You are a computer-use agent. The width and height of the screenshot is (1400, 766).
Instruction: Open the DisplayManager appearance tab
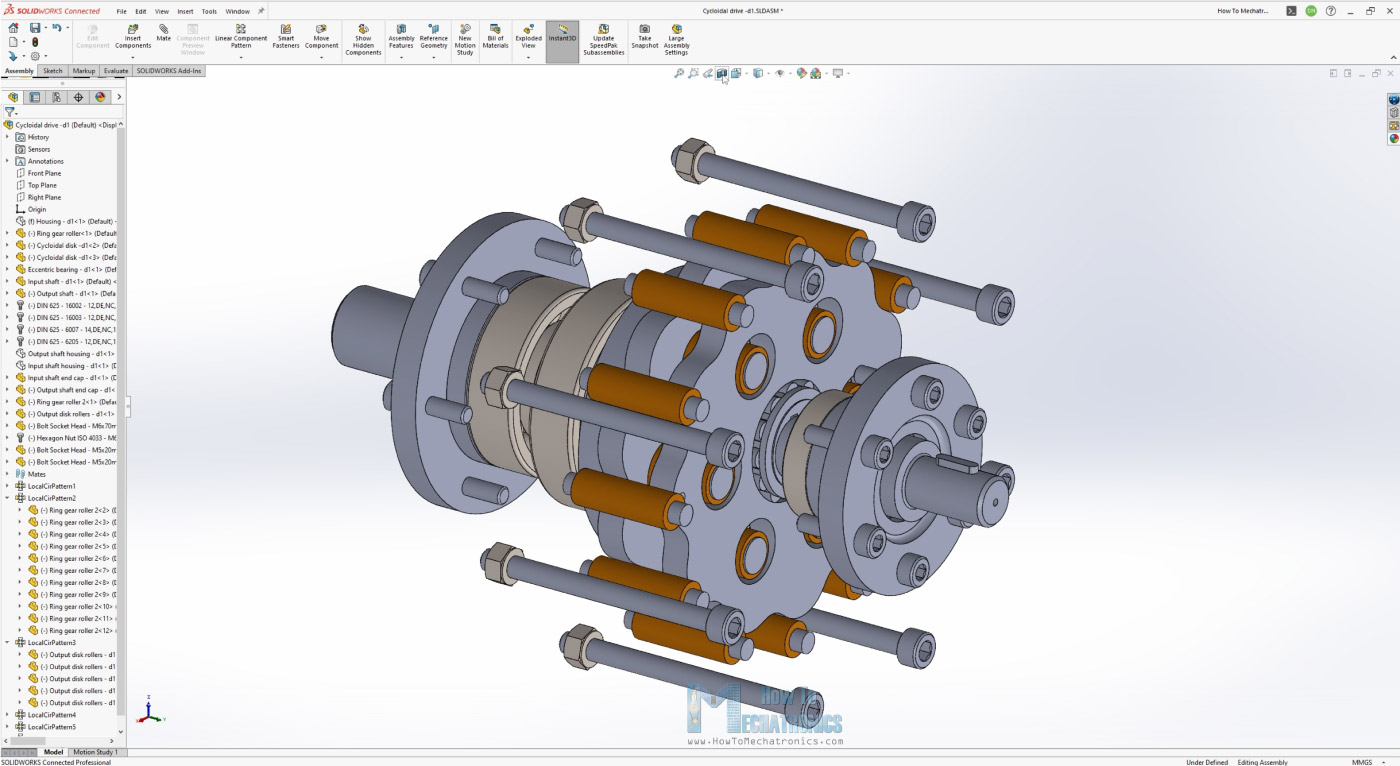point(100,97)
